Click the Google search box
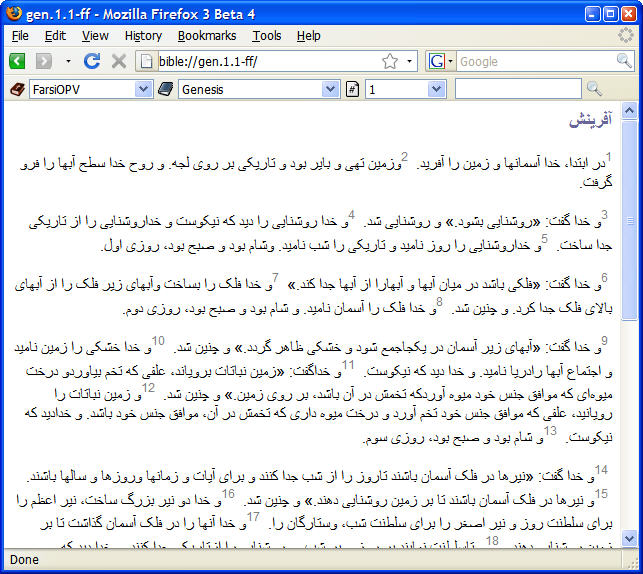This screenshot has height=574, width=643. tap(536, 62)
